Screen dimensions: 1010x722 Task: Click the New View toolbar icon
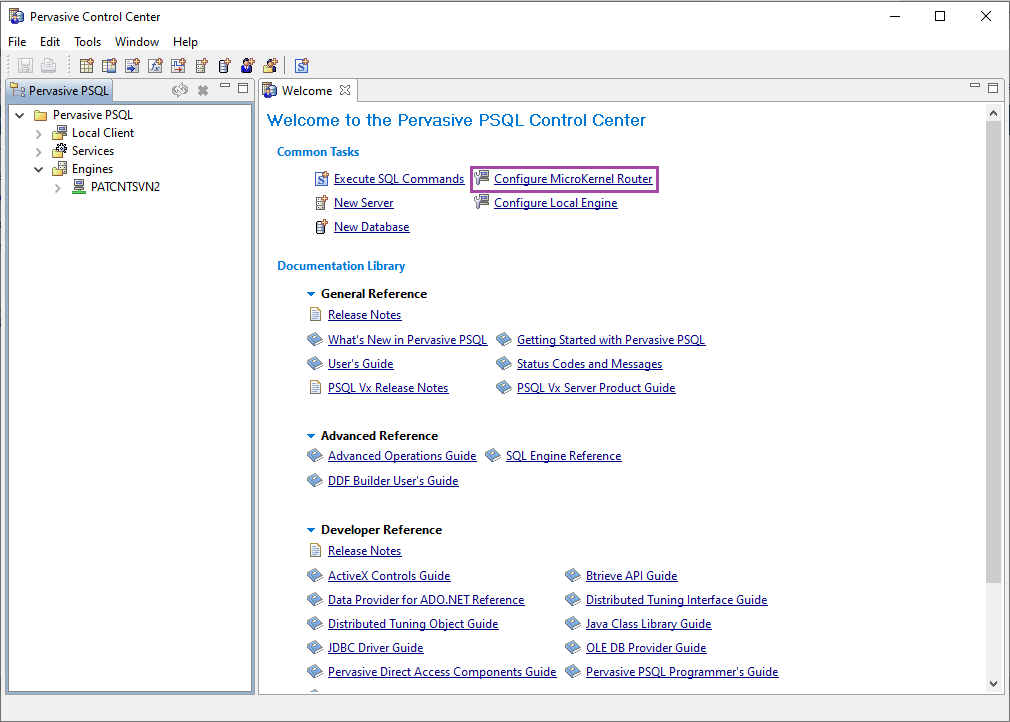[110, 66]
